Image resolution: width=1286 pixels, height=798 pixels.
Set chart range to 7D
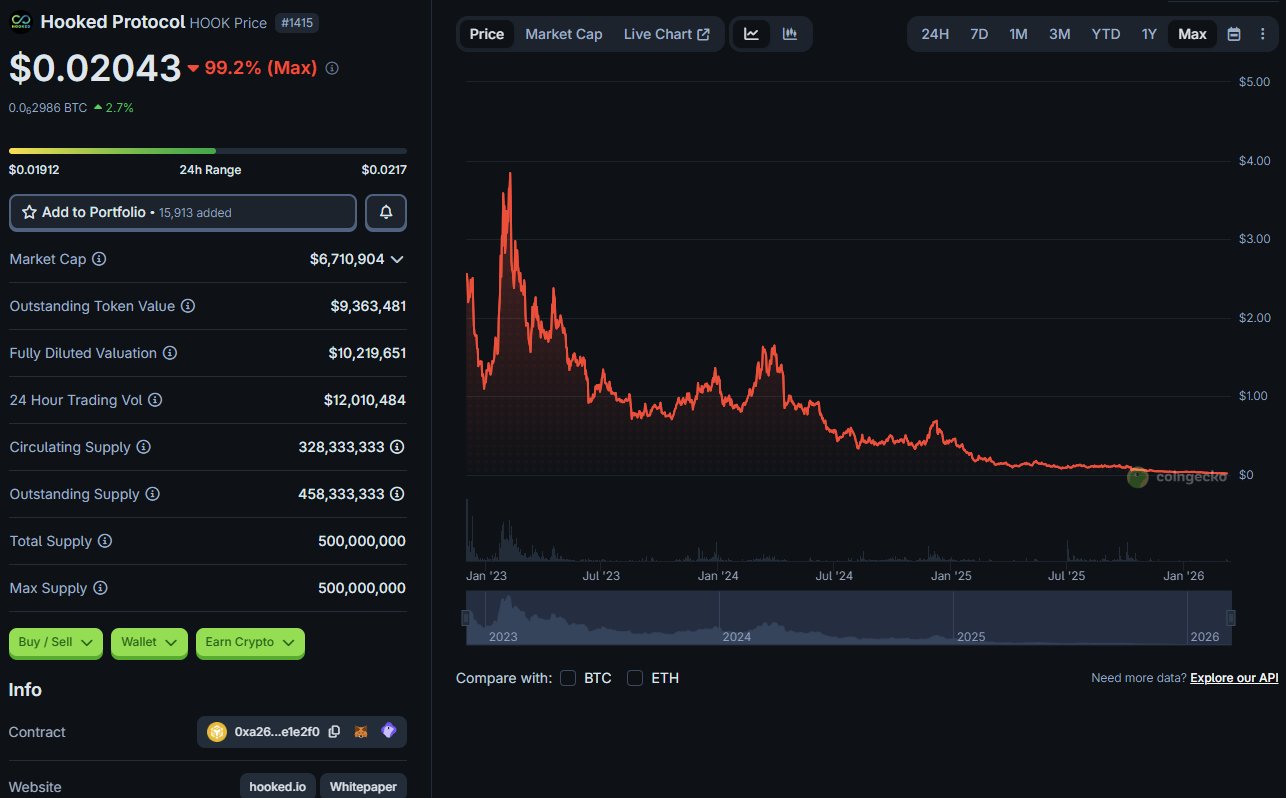(x=979, y=34)
